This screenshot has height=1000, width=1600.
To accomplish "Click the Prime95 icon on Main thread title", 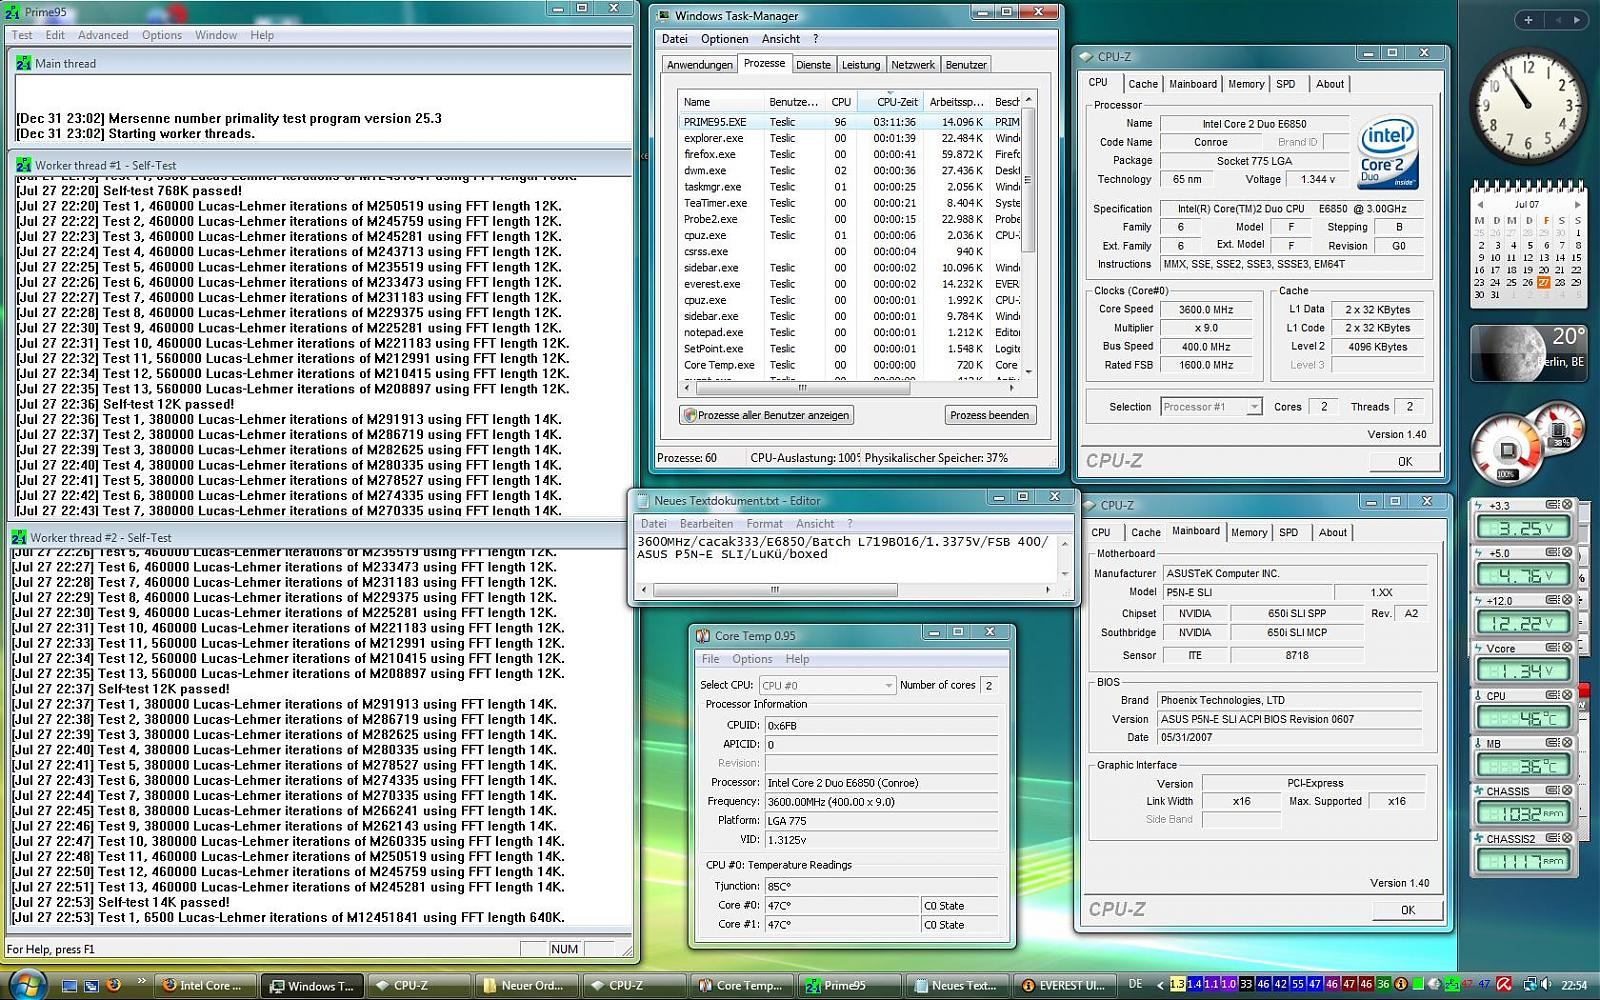I will (23, 63).
